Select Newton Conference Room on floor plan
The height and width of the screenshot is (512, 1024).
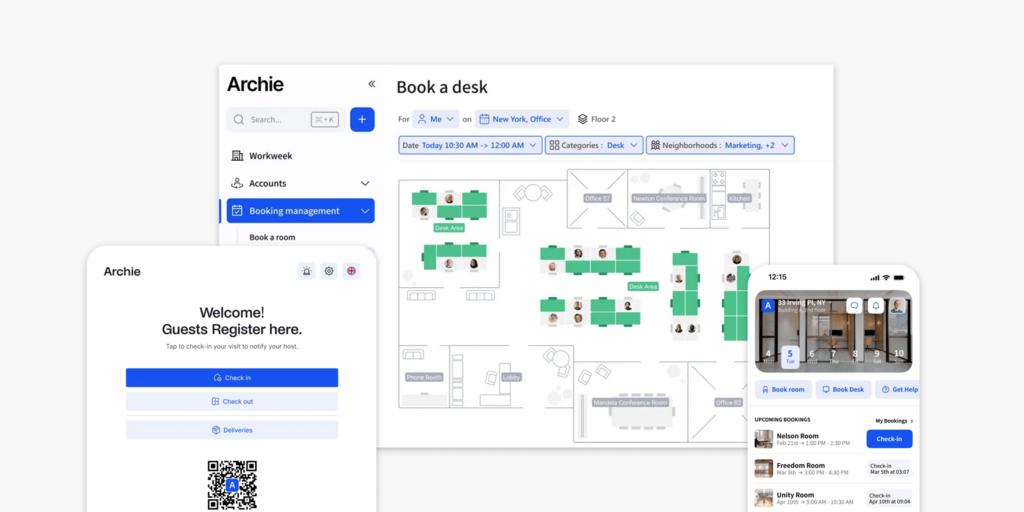669,198
